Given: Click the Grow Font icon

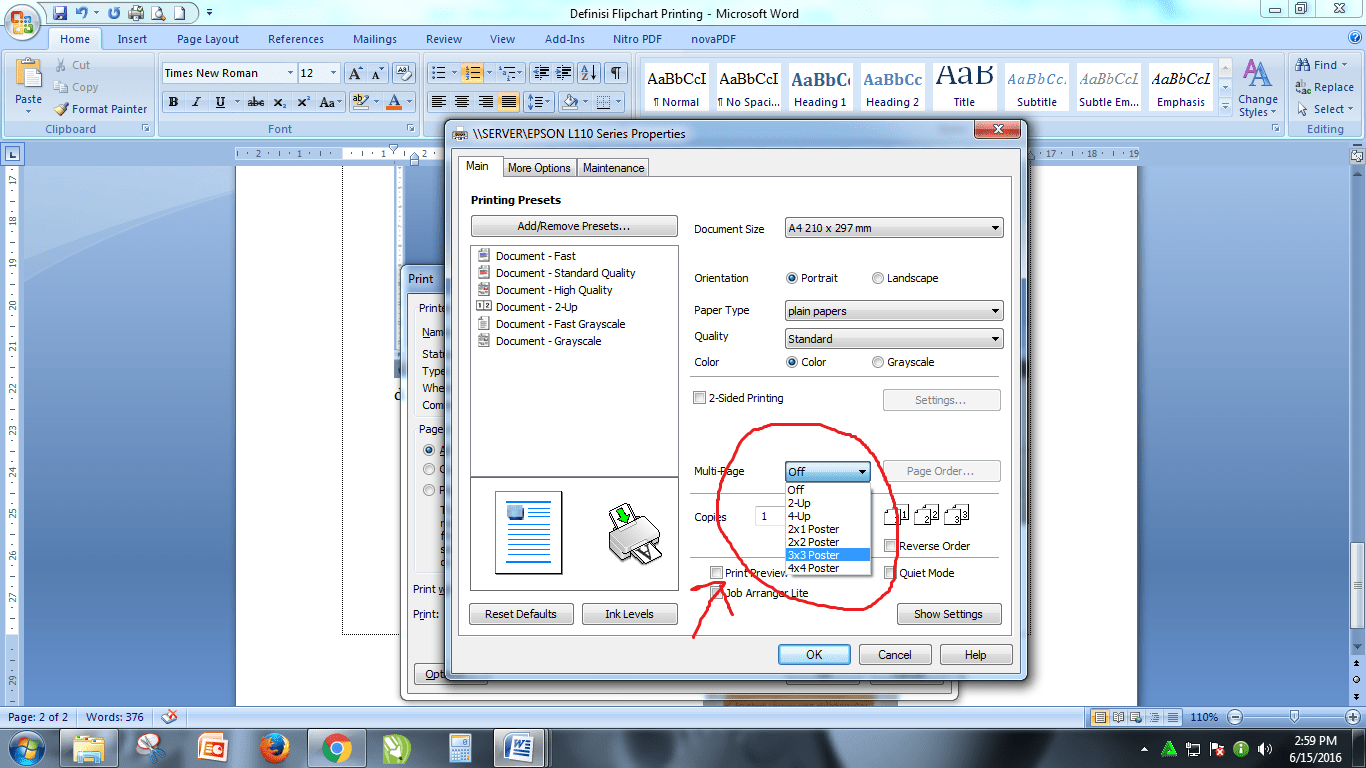Looking at the screenshot, I should (355, 73).
